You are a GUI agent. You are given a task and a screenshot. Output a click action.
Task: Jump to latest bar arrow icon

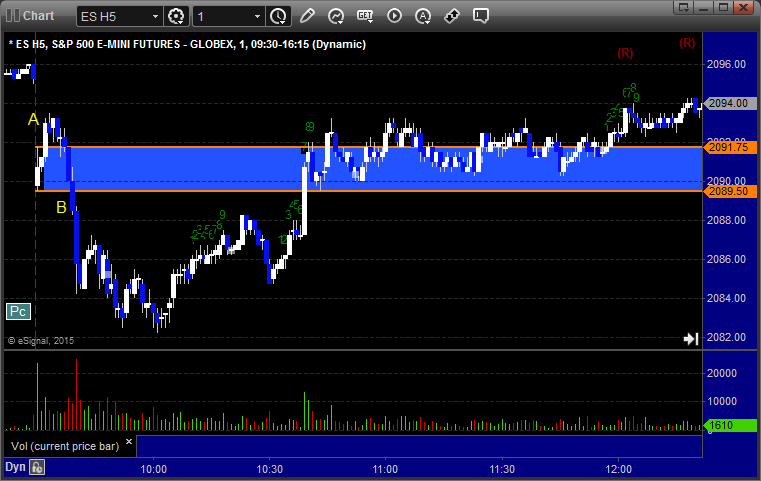coord(691,339)
